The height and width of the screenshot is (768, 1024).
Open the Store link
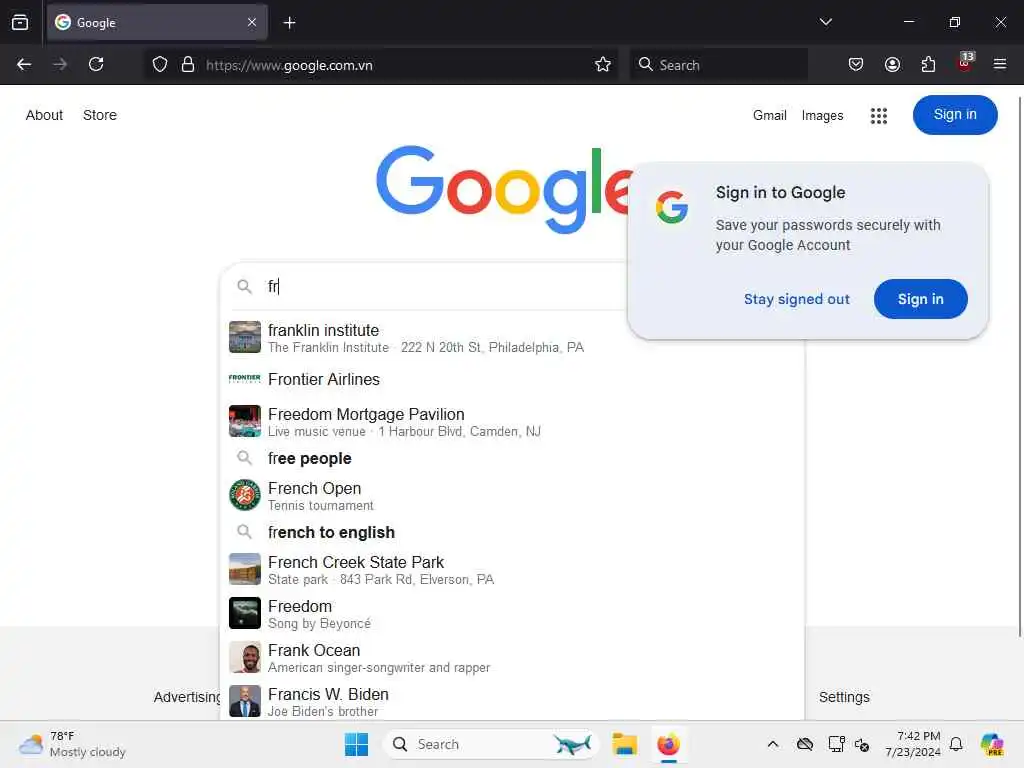click(100, 115)
